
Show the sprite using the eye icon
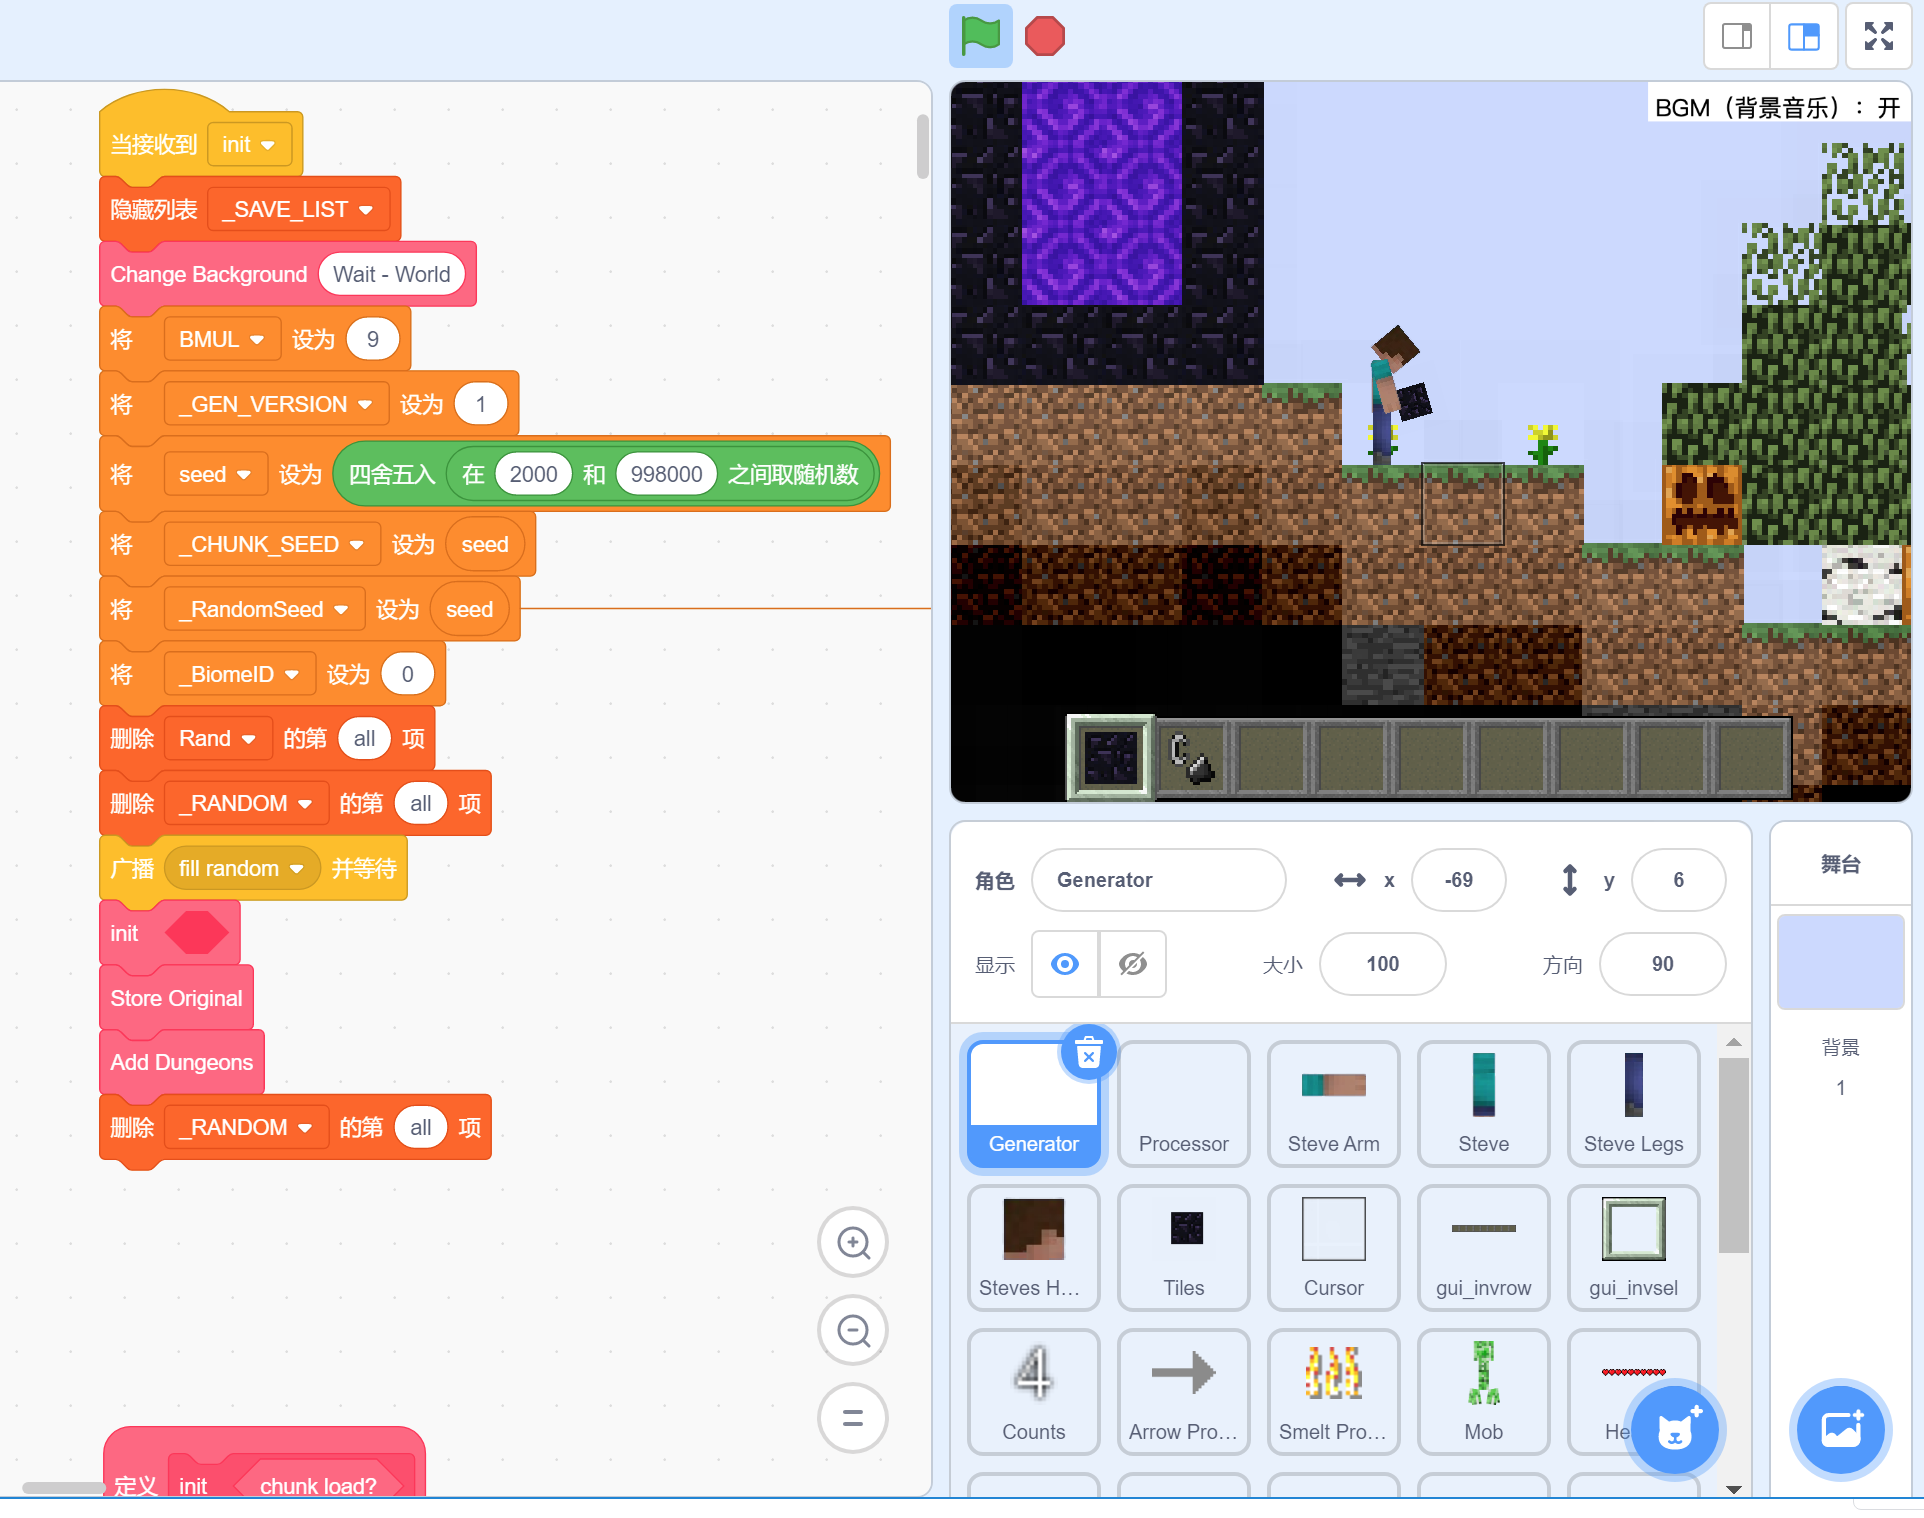1065,964
